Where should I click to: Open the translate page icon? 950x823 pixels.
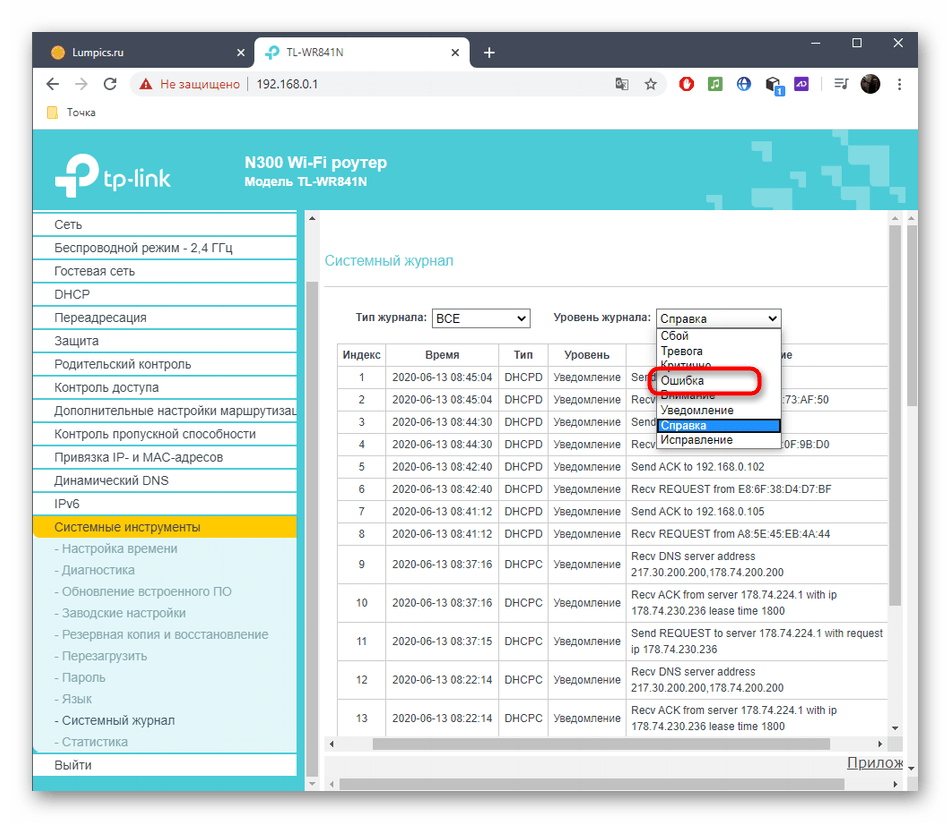point(622,84)
